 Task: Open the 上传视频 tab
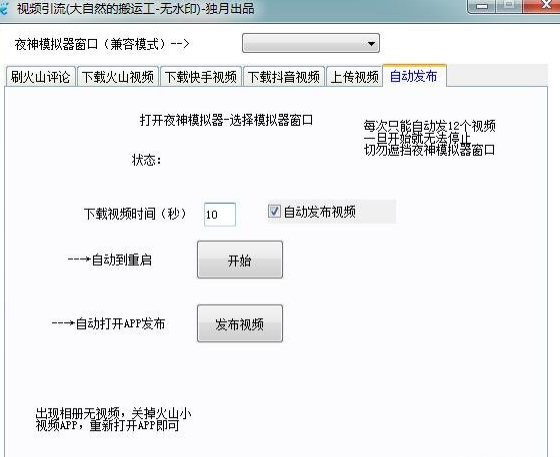[x=354, y=76]
